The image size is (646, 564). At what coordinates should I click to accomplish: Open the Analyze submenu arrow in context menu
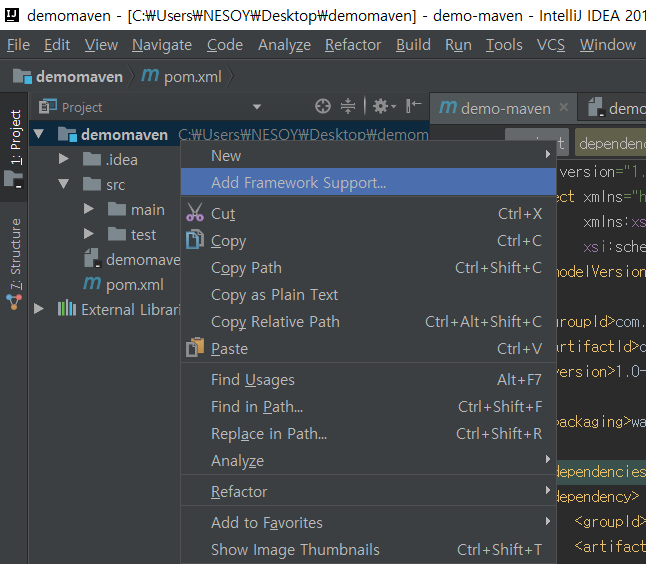(x=548, y=459)
